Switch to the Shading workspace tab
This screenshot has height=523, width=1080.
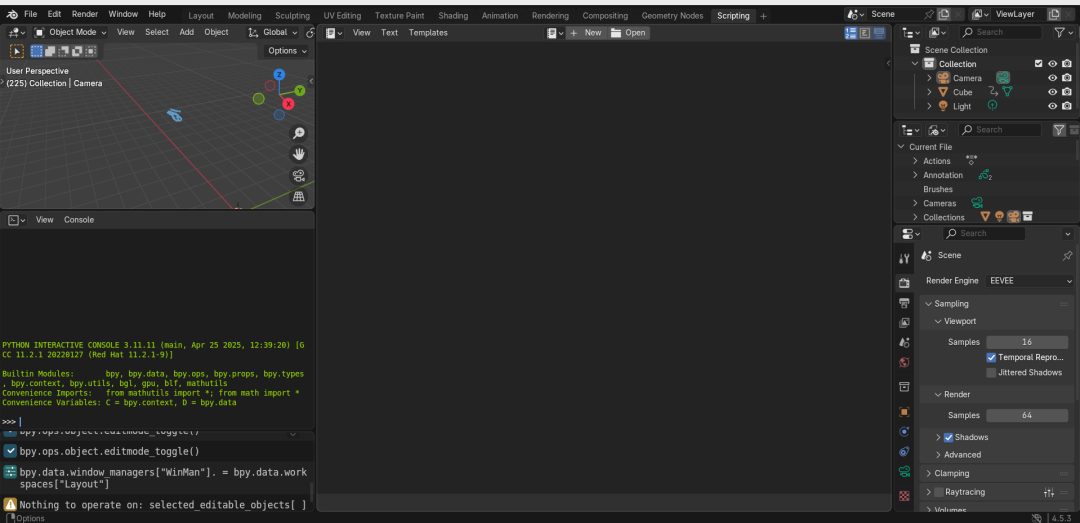tap(453, 15)
